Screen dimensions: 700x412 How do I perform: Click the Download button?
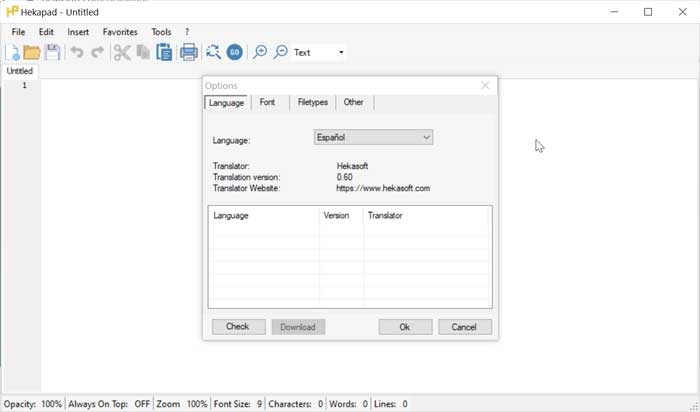(x=298, y=327)
